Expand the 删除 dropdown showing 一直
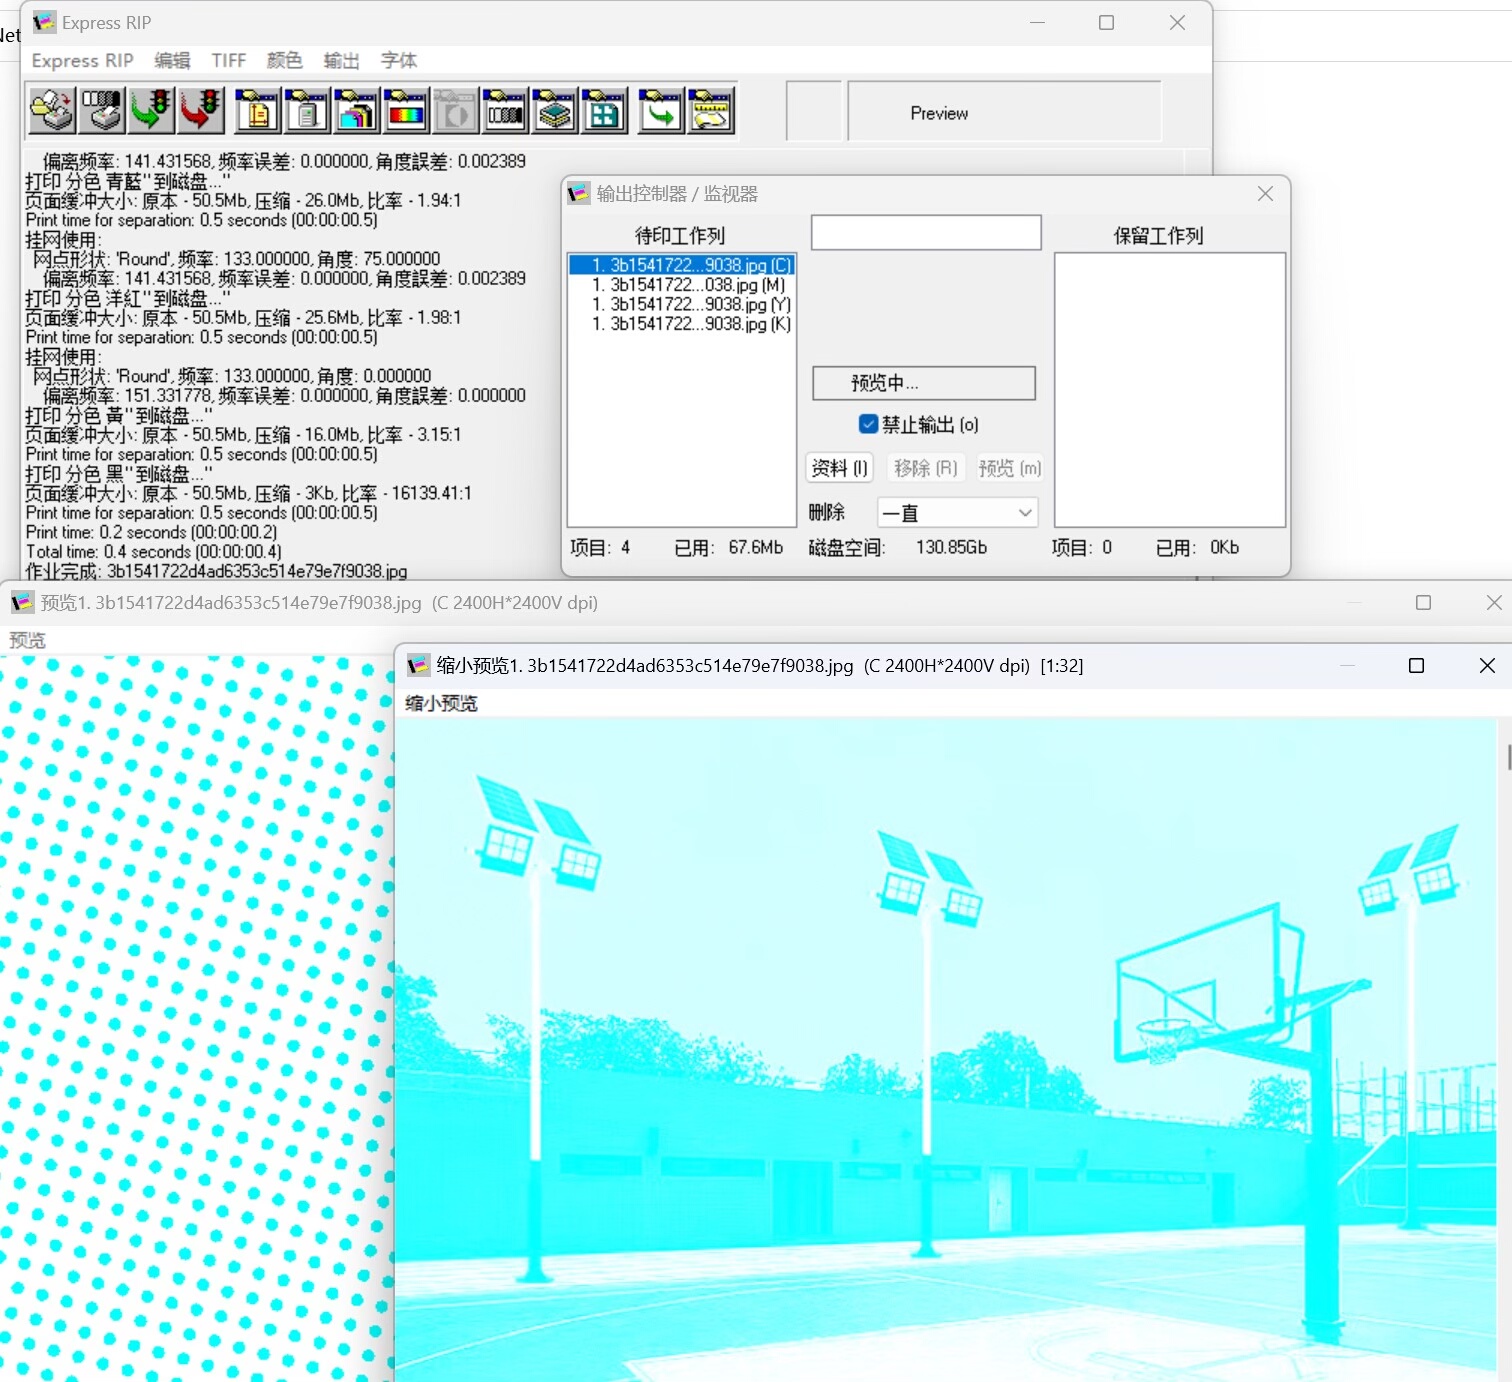Image resolution: width=1512 pixels, height=1382 pixels. point(957,513)
